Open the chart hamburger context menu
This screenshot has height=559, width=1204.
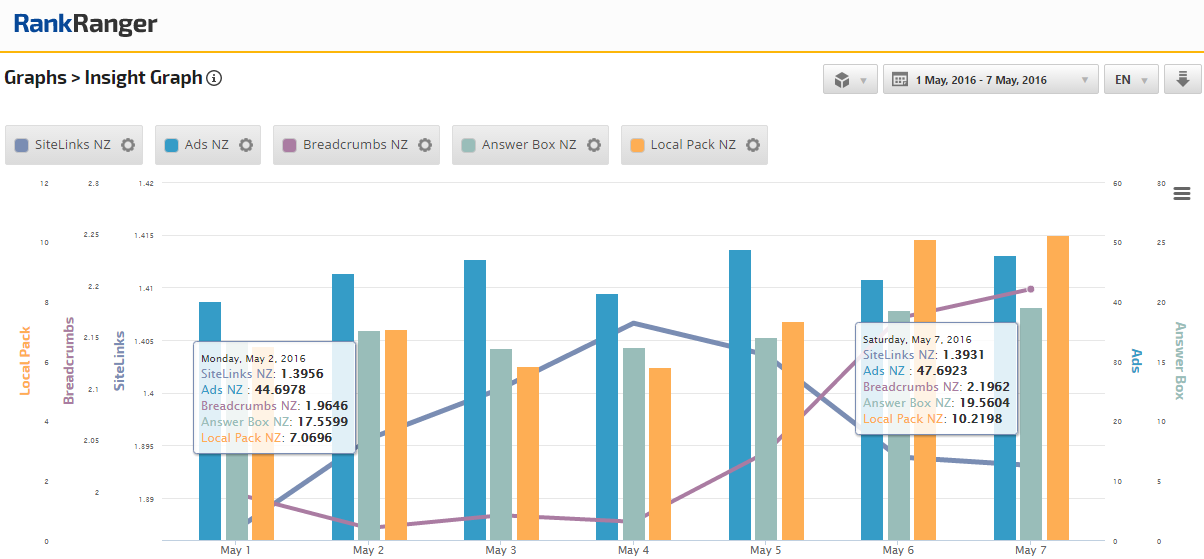point(1181,193)
